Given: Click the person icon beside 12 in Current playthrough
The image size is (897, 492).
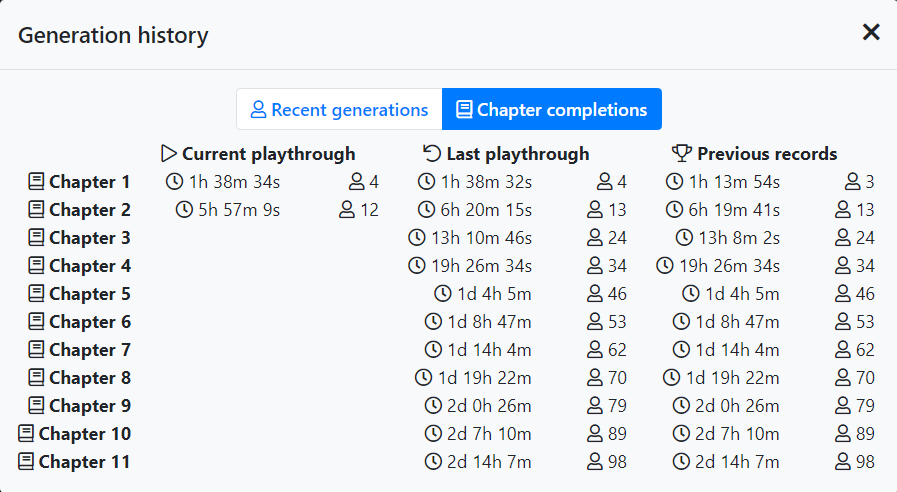Looking at the screenshot, I should [x=347, y=209].
